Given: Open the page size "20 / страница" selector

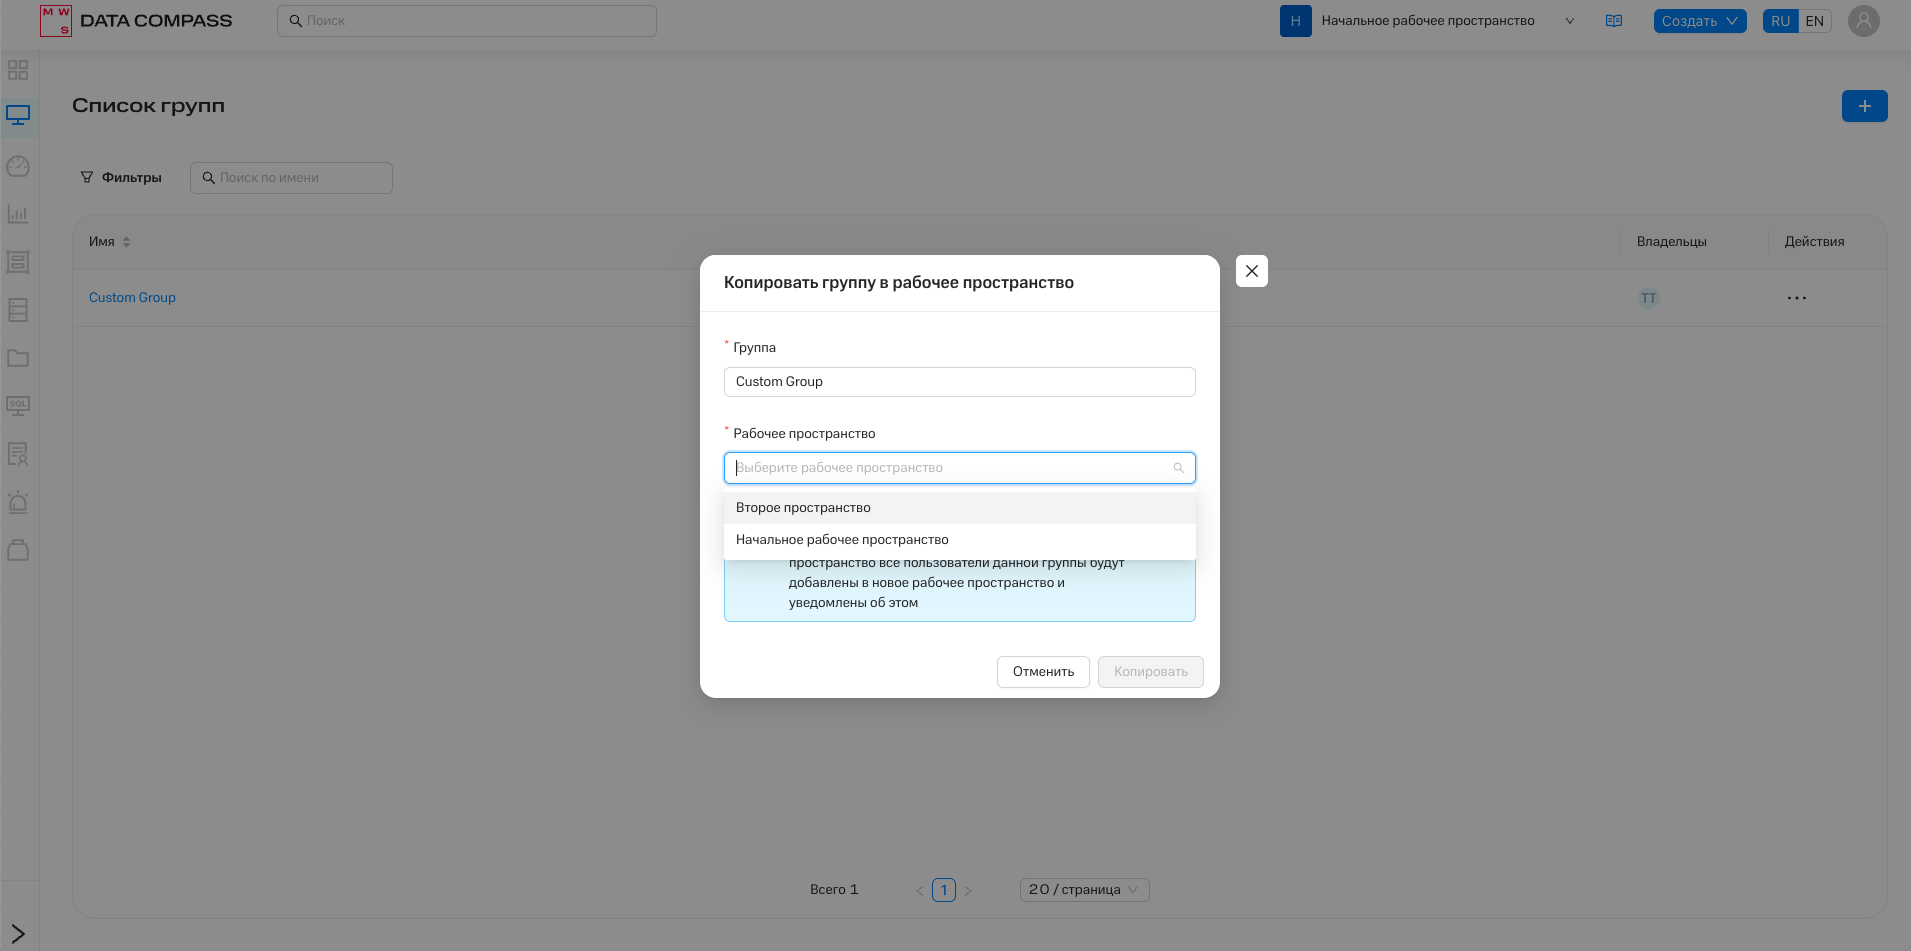Looking at the screenshot, I should tap(1084, 890).
